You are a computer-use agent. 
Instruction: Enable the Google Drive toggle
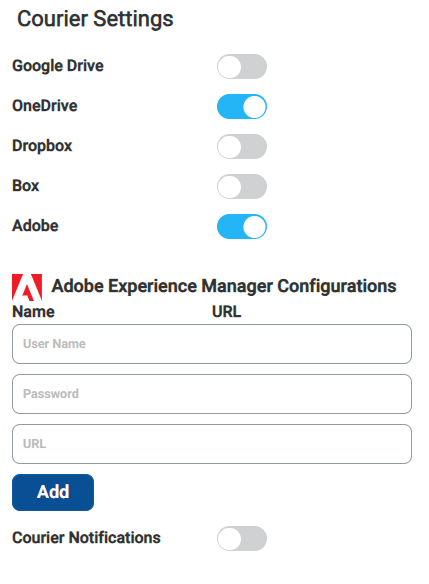242,66
